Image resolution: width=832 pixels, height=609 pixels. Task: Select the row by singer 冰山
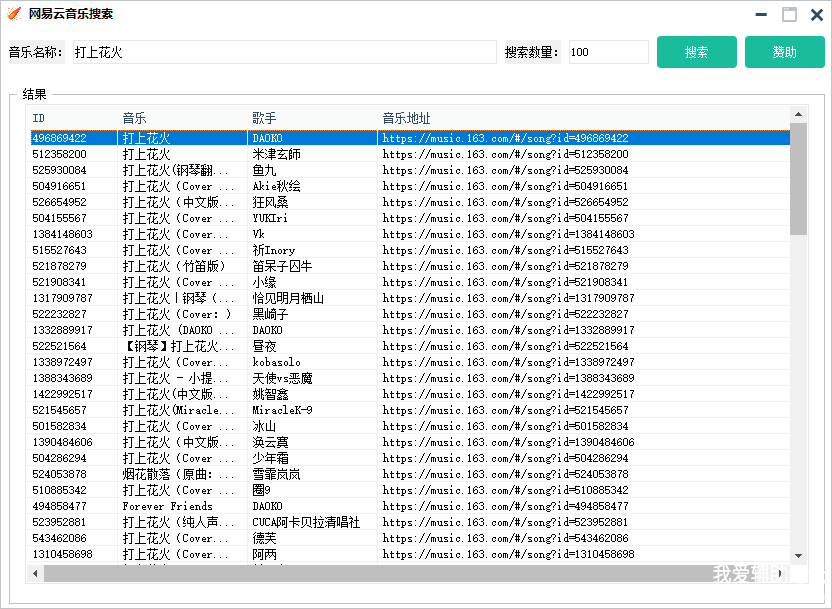point(410,426)
